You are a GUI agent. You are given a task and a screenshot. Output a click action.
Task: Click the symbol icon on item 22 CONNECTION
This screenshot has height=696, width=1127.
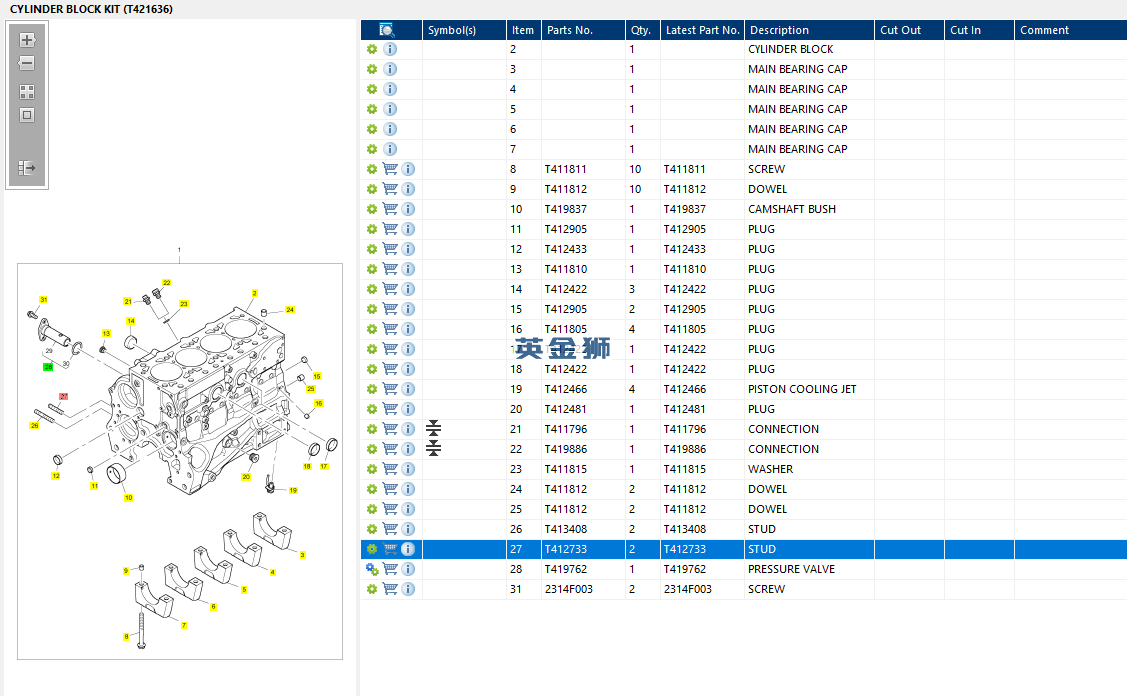(433, 449)
